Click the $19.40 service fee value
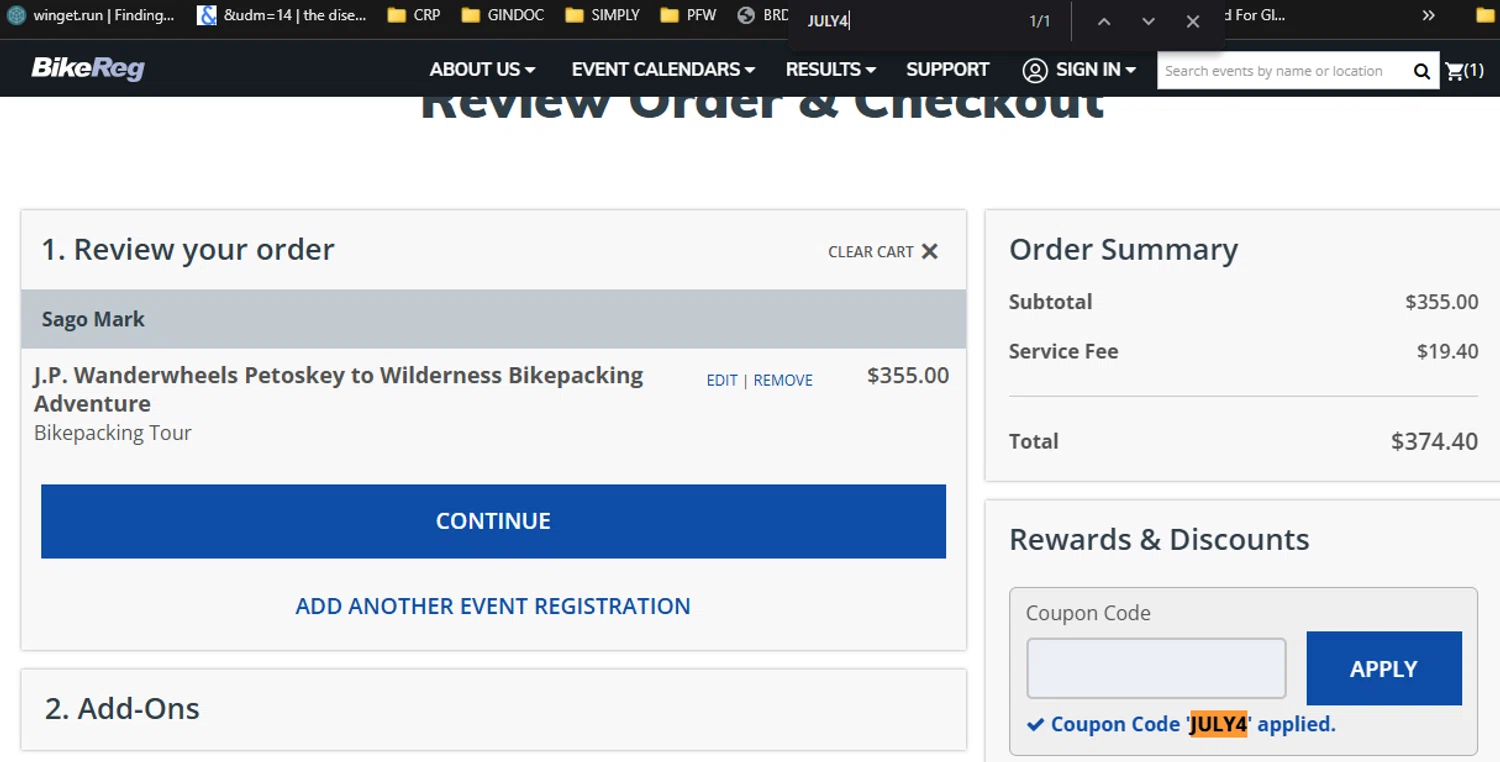Screen dimensions: 1500x762 click(1447, 351)
